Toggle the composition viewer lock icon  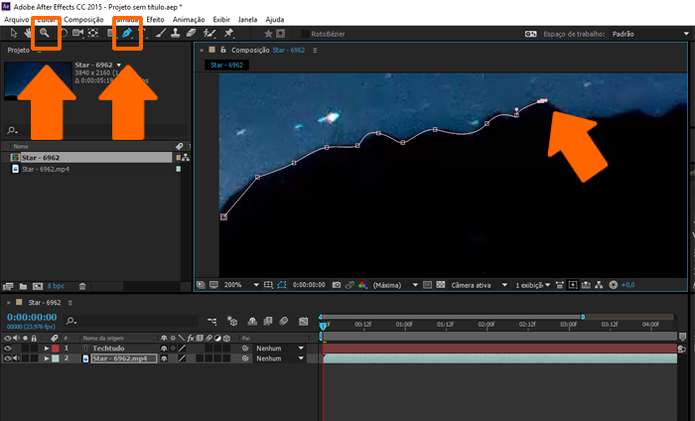(223, 50)
